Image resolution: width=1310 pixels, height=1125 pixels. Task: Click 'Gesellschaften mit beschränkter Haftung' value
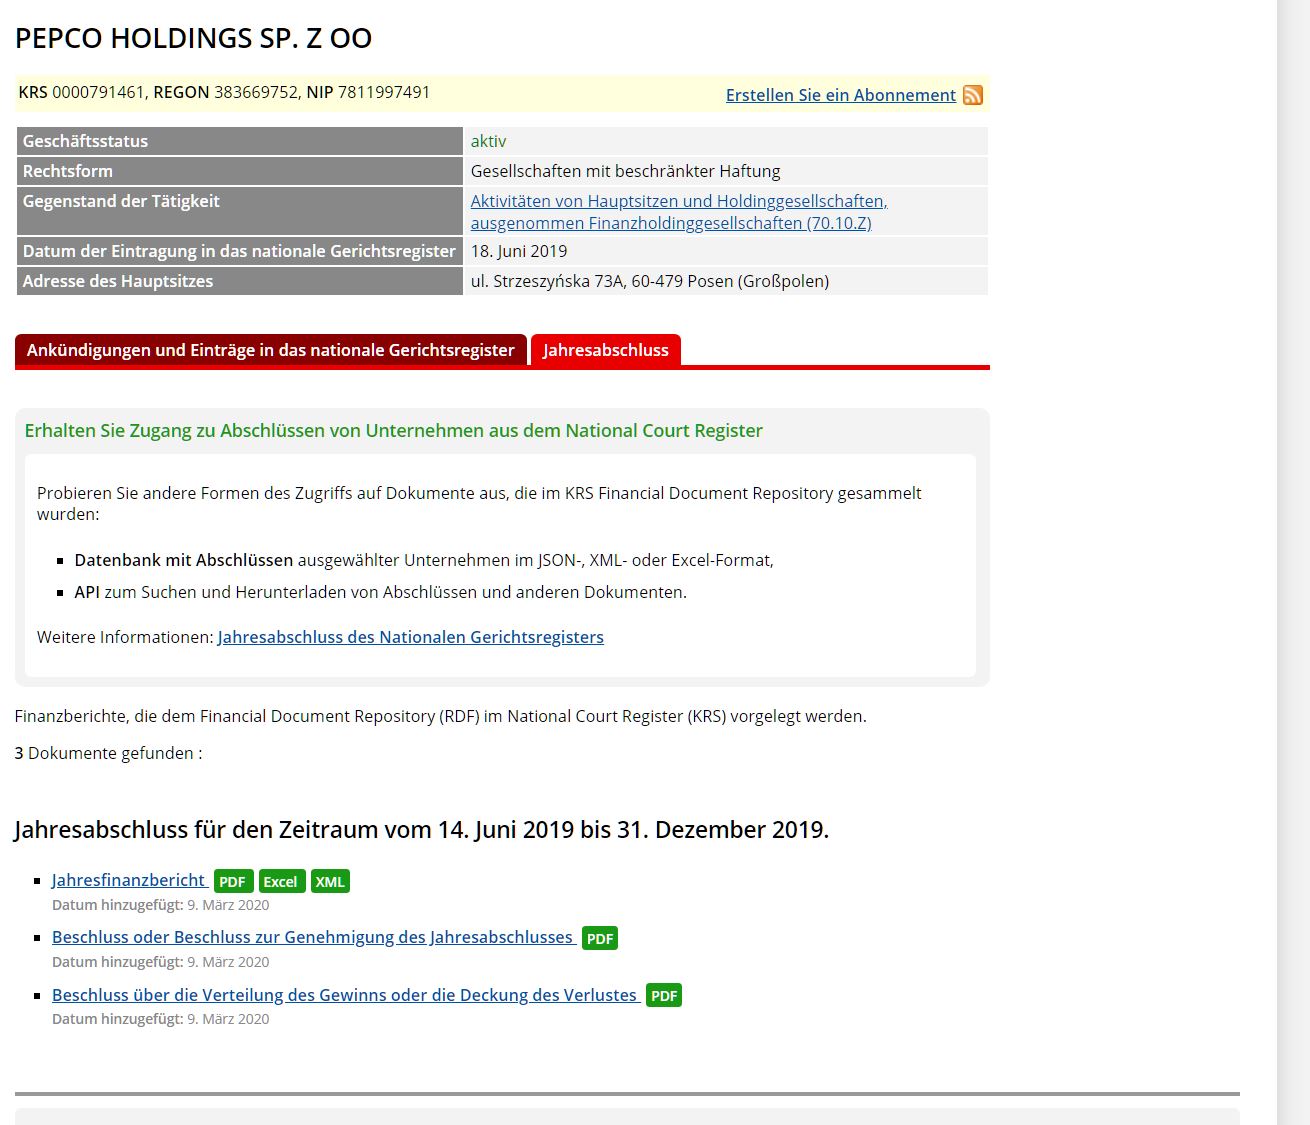coord(626,171)
